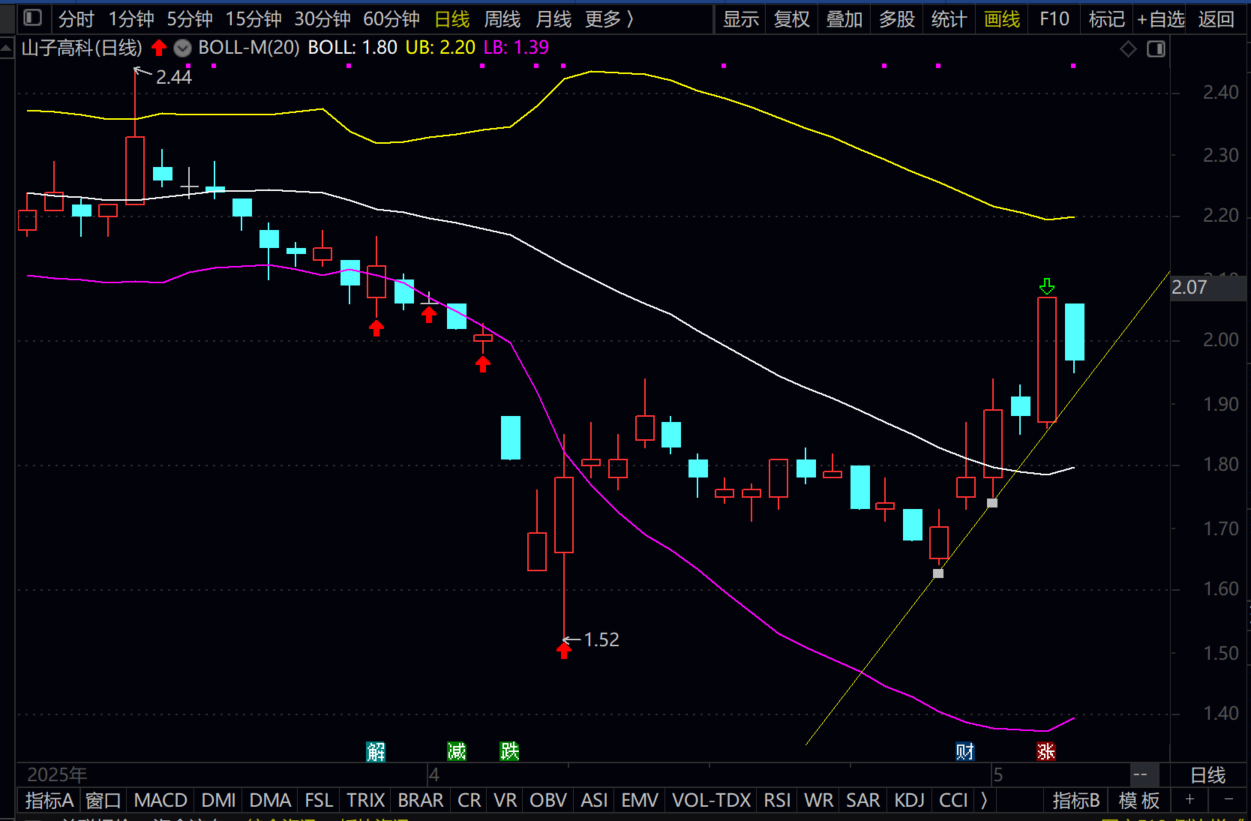
Task: Switch indicator to FSL
Action: coord(319,800)
